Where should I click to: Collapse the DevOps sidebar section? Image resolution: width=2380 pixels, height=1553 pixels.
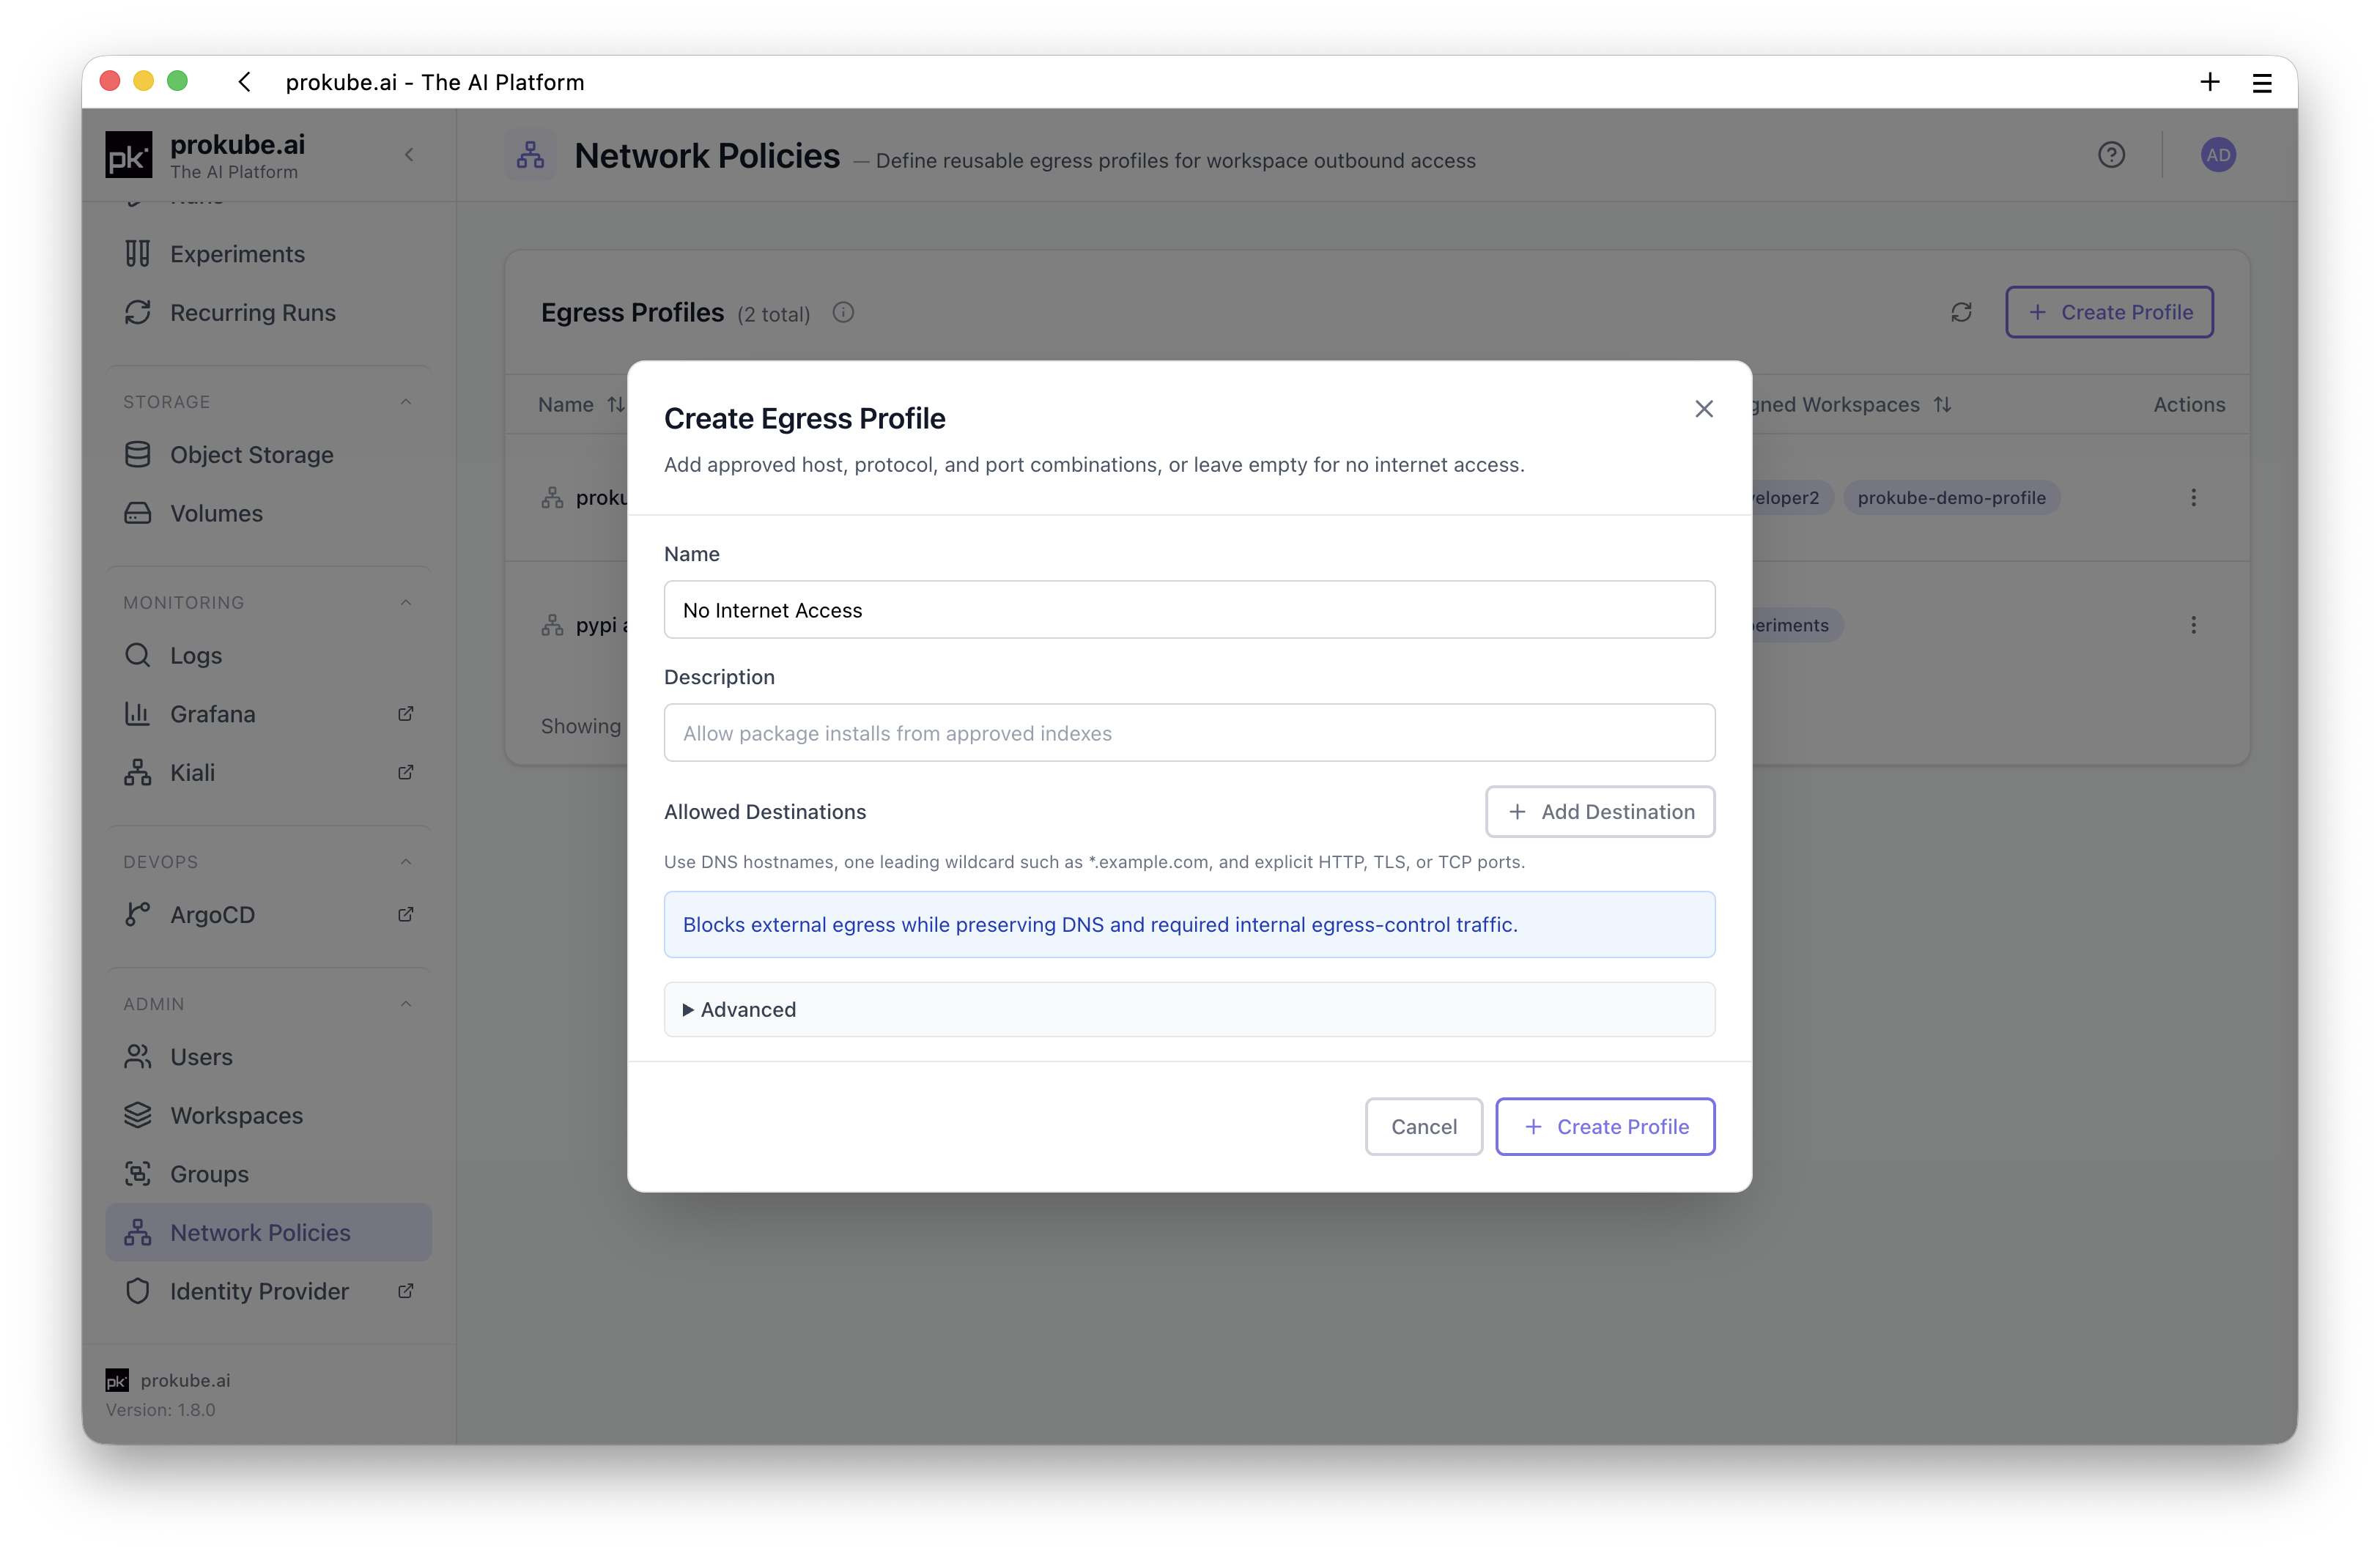tap(406, 862)
